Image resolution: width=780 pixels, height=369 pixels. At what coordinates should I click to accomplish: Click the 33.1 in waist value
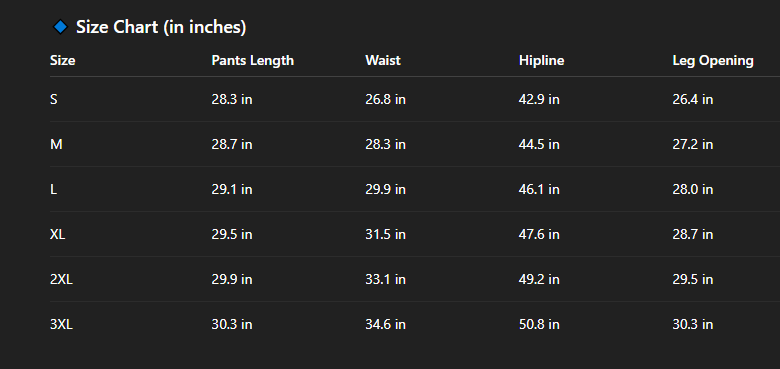[386, 279]
